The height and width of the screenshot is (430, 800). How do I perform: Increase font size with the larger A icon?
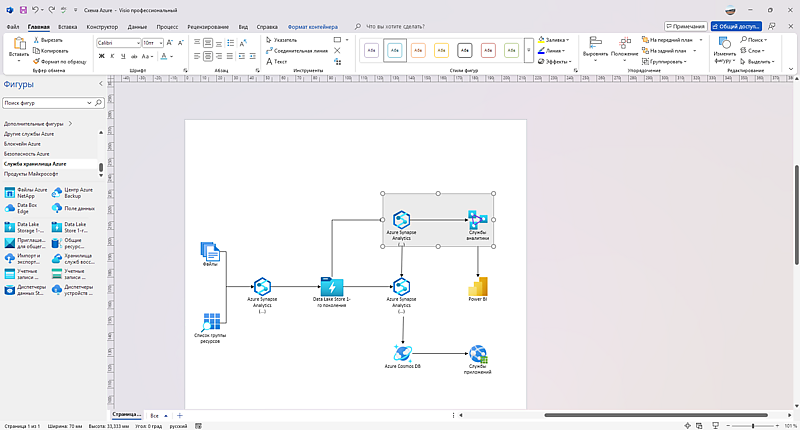tap(170, 43)
